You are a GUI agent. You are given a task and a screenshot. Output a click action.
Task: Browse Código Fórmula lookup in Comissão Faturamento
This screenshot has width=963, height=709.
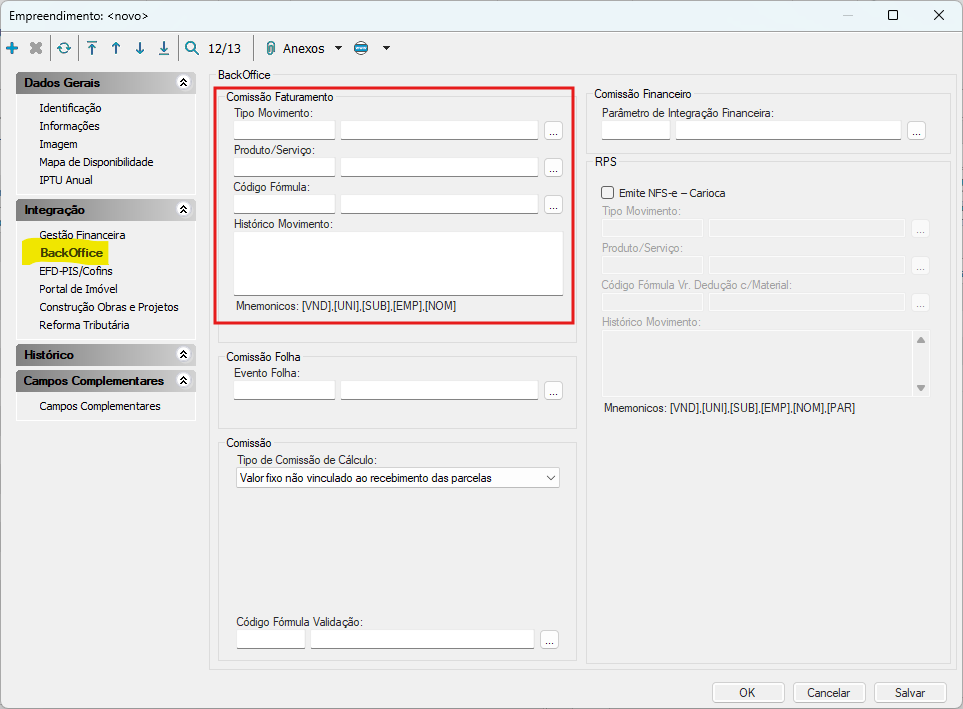[553, 205]
